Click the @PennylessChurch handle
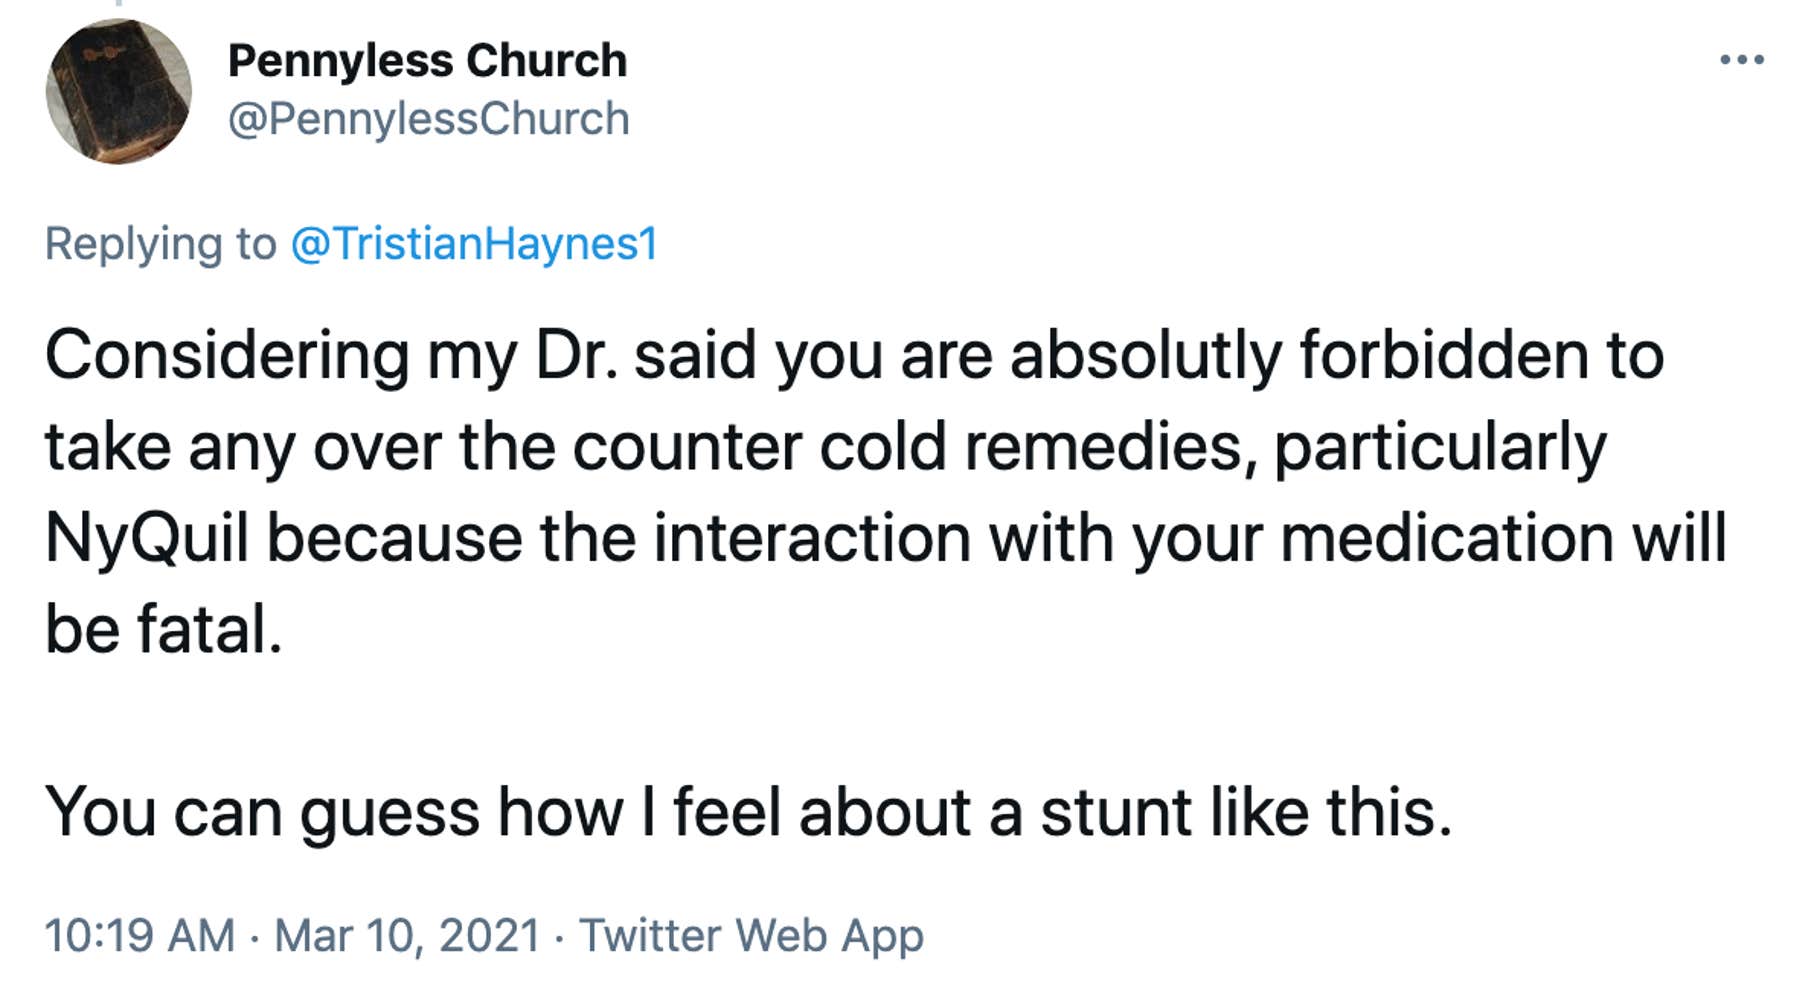1814x1000 pixels. [428, 117]
